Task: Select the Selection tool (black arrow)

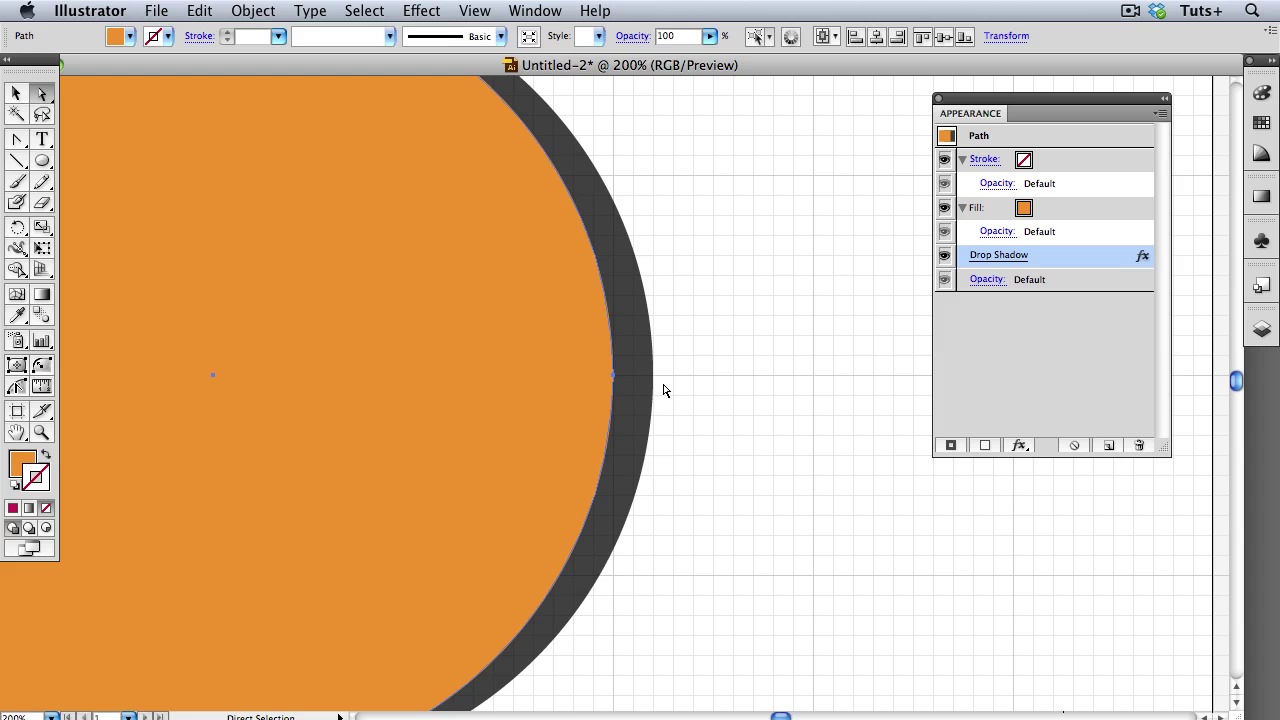Action: pos(16,93)
